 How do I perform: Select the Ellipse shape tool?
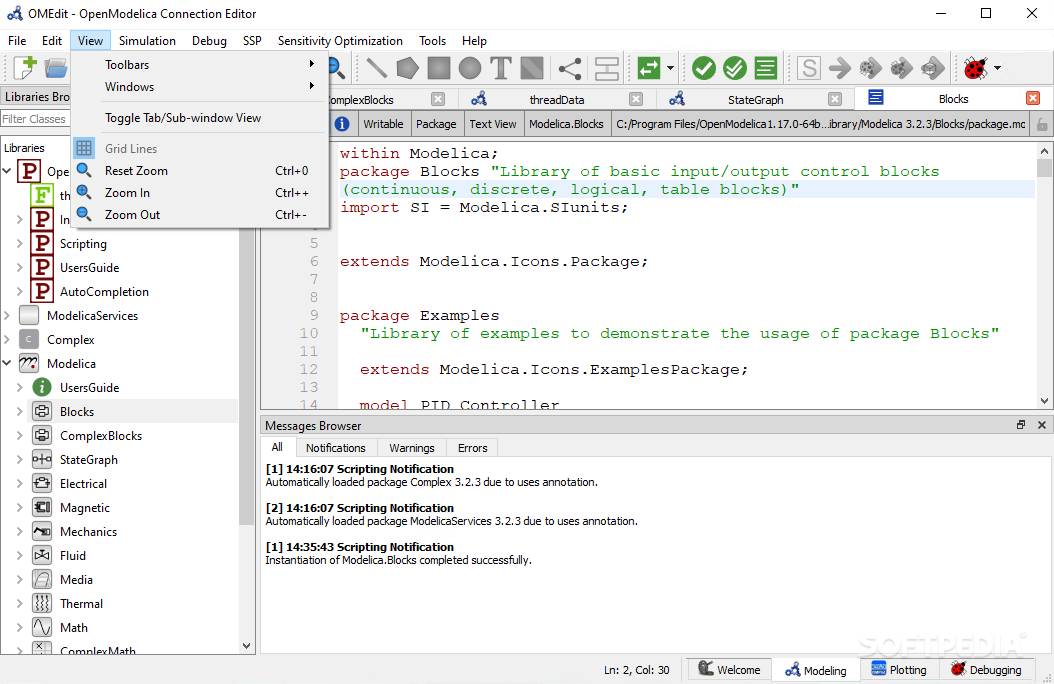point(470,68)
